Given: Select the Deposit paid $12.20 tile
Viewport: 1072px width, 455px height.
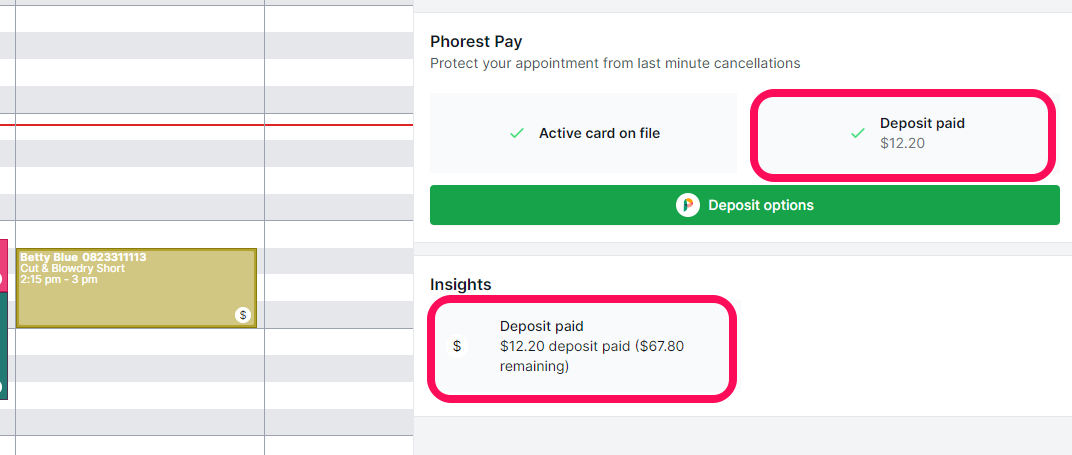Looking at the screenshot, I should (x=902, y=134).
